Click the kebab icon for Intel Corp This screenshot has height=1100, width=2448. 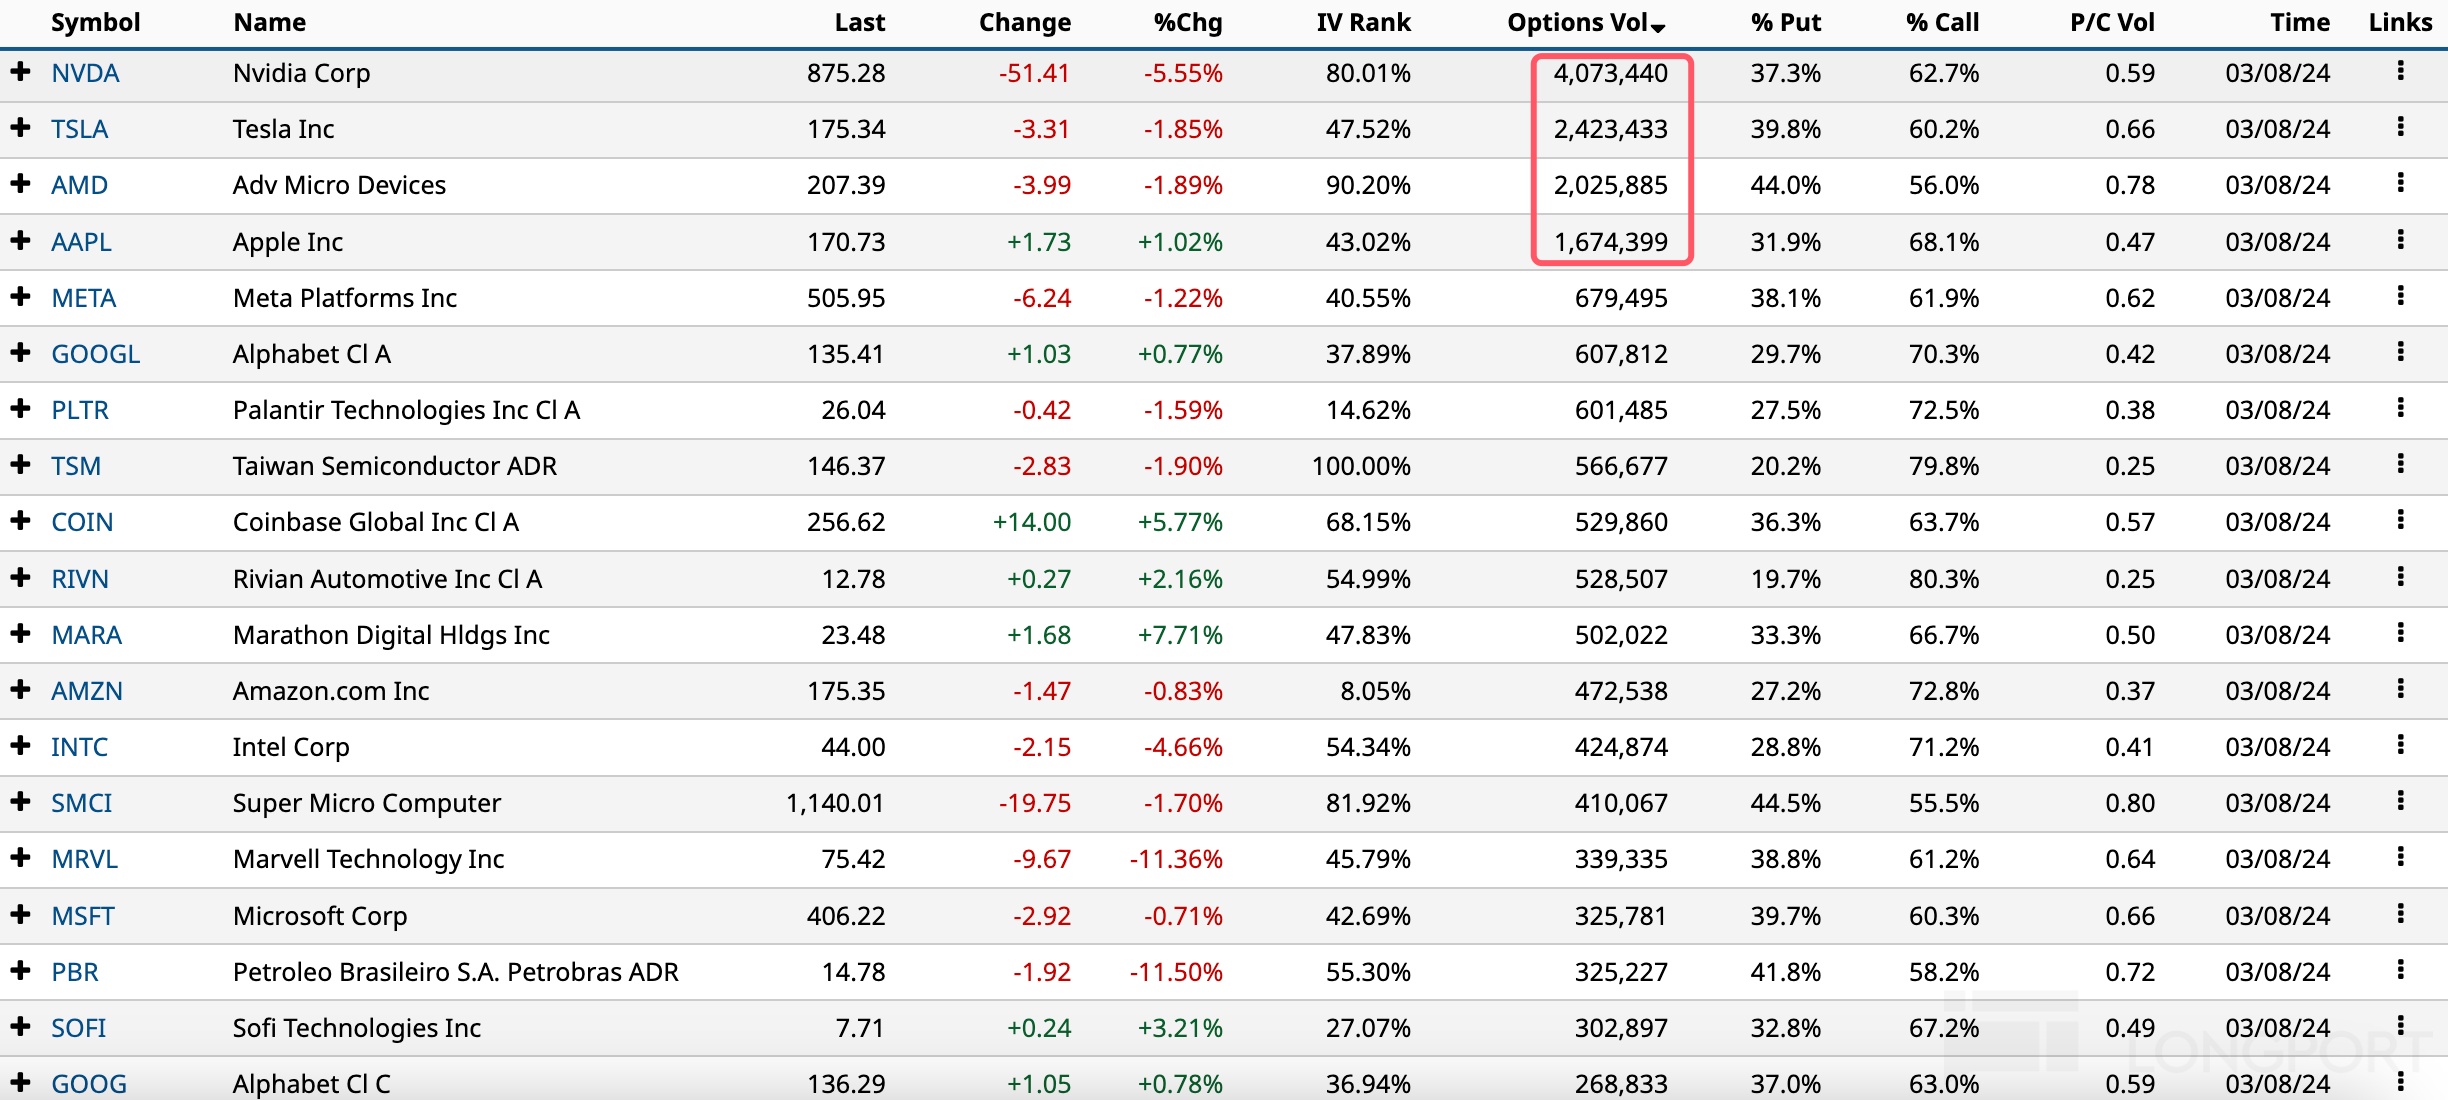[2400, 745]
